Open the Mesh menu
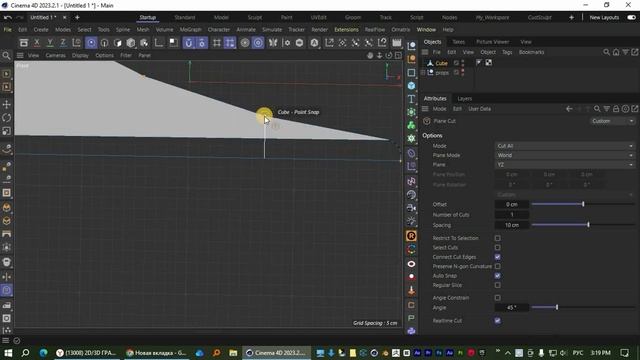The image size is (640, 360). pyautogui.click(x=142, y=29)
